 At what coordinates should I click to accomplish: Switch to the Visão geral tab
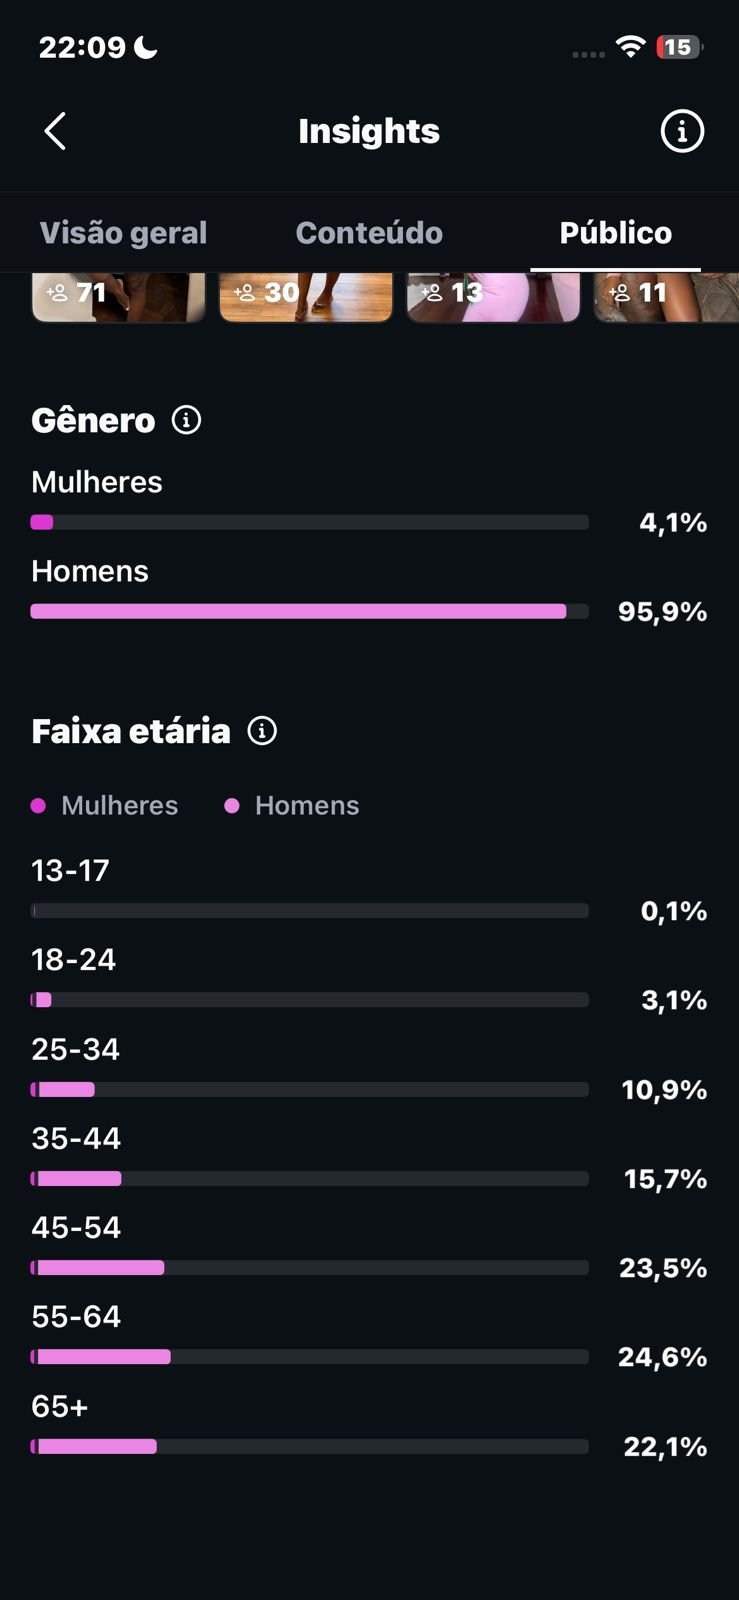[123, 233]
